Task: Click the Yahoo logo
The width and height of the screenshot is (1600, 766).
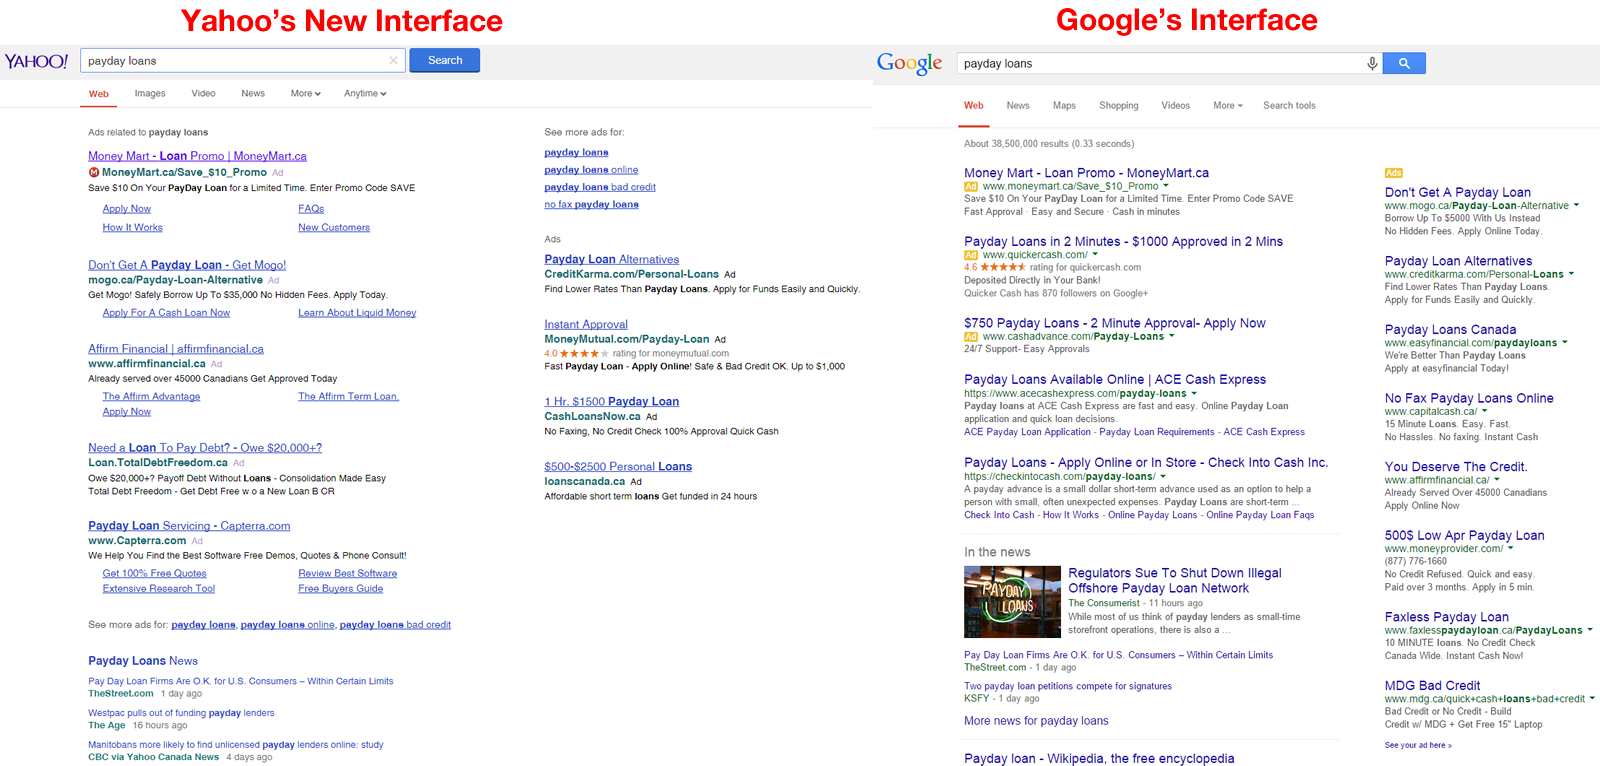Action: coord(36,61)
